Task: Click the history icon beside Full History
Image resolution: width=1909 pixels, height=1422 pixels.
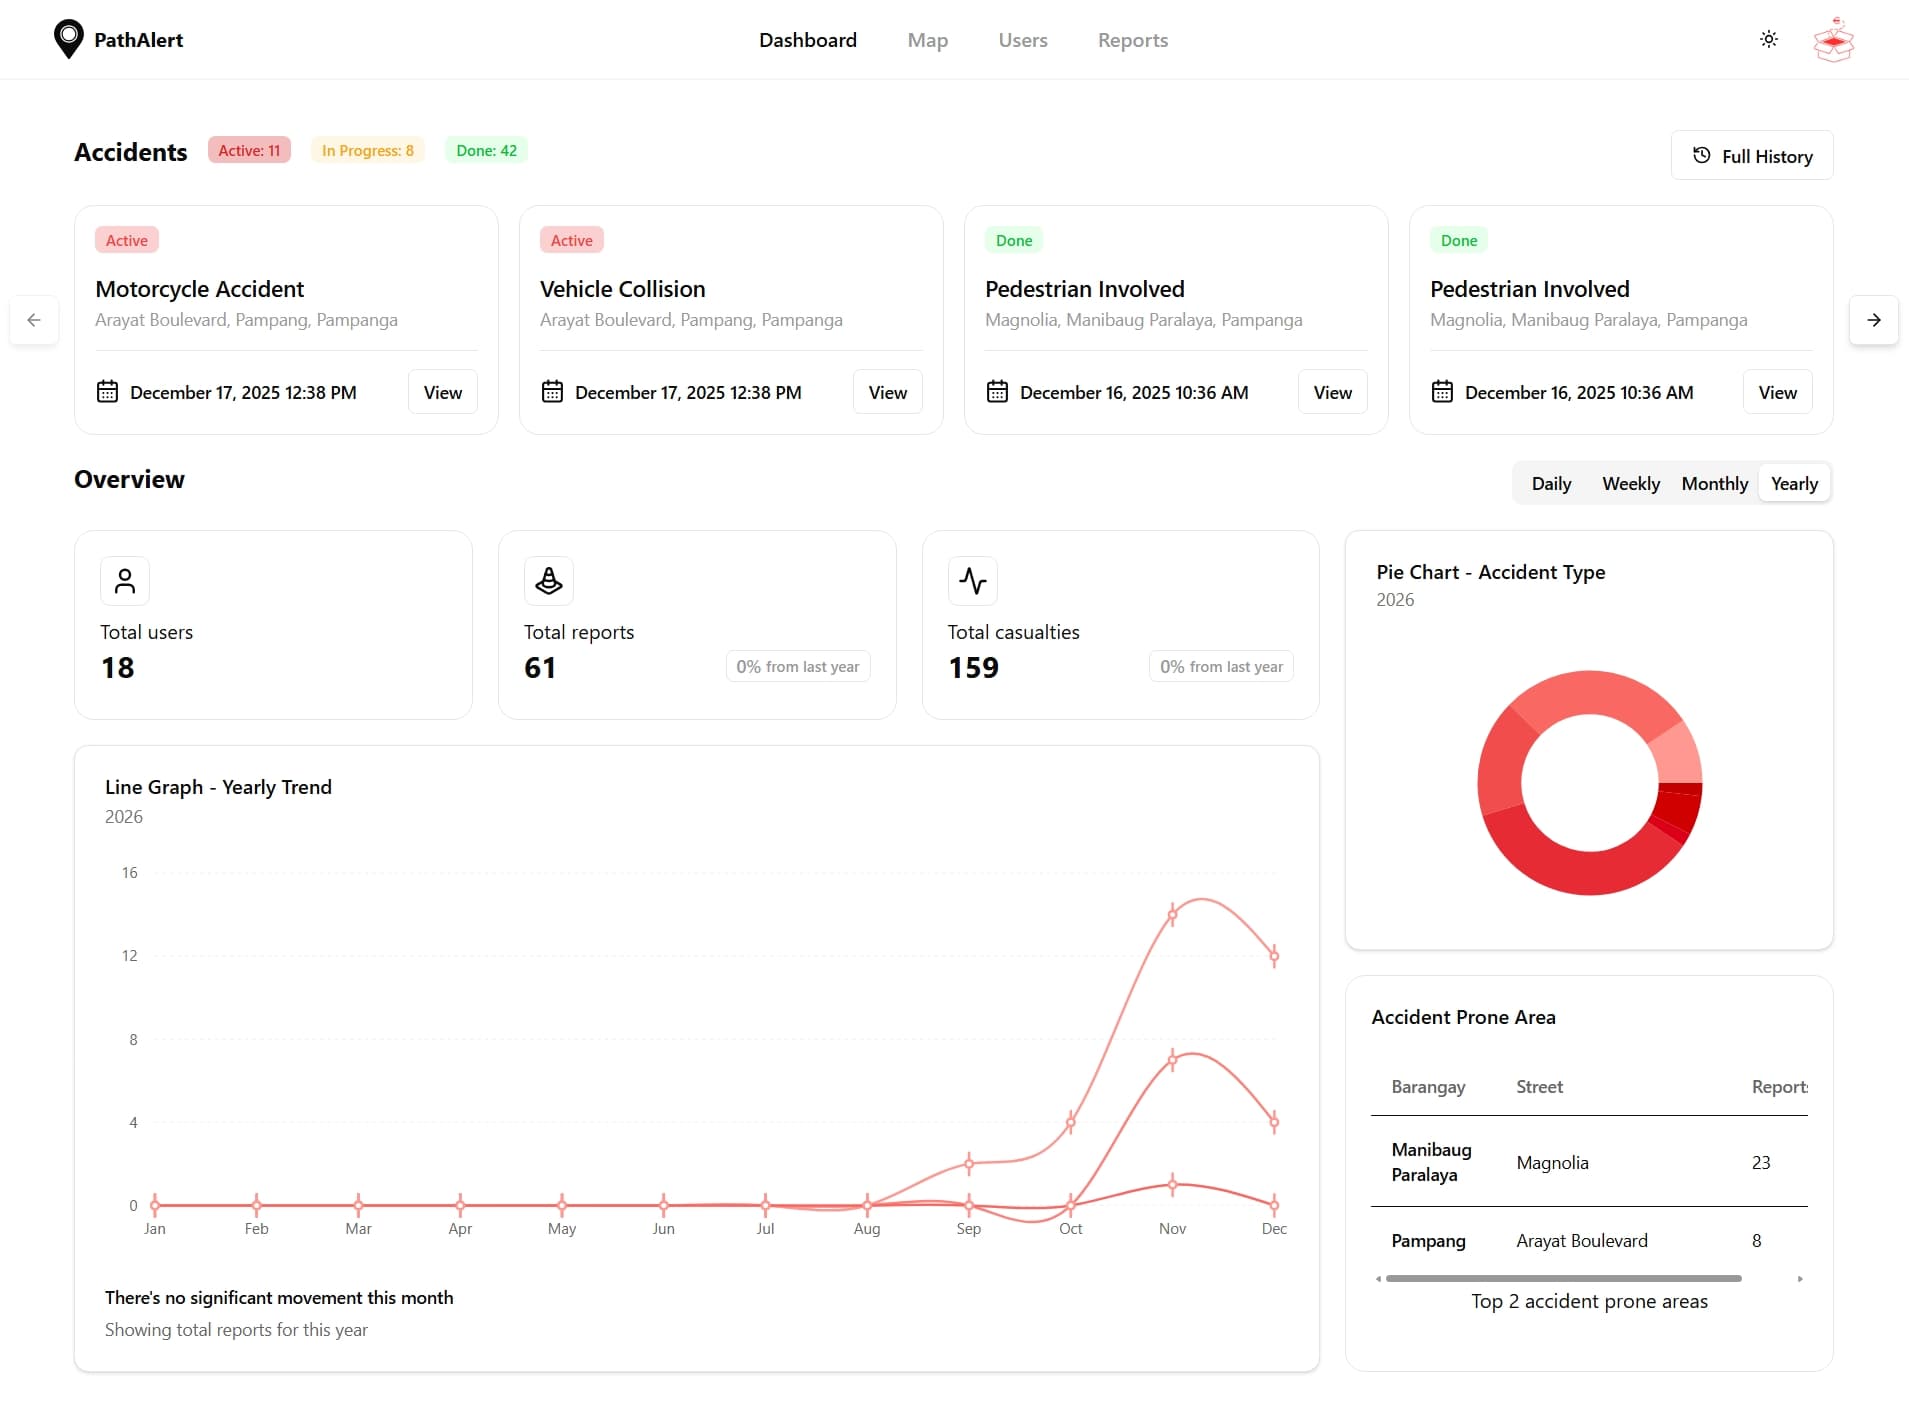Action: pyautogui.click(x=1702, y=155)
